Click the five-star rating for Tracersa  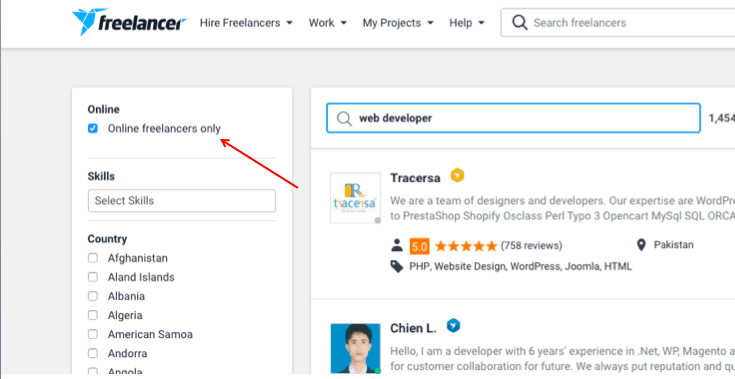click(x=466, y=245)
